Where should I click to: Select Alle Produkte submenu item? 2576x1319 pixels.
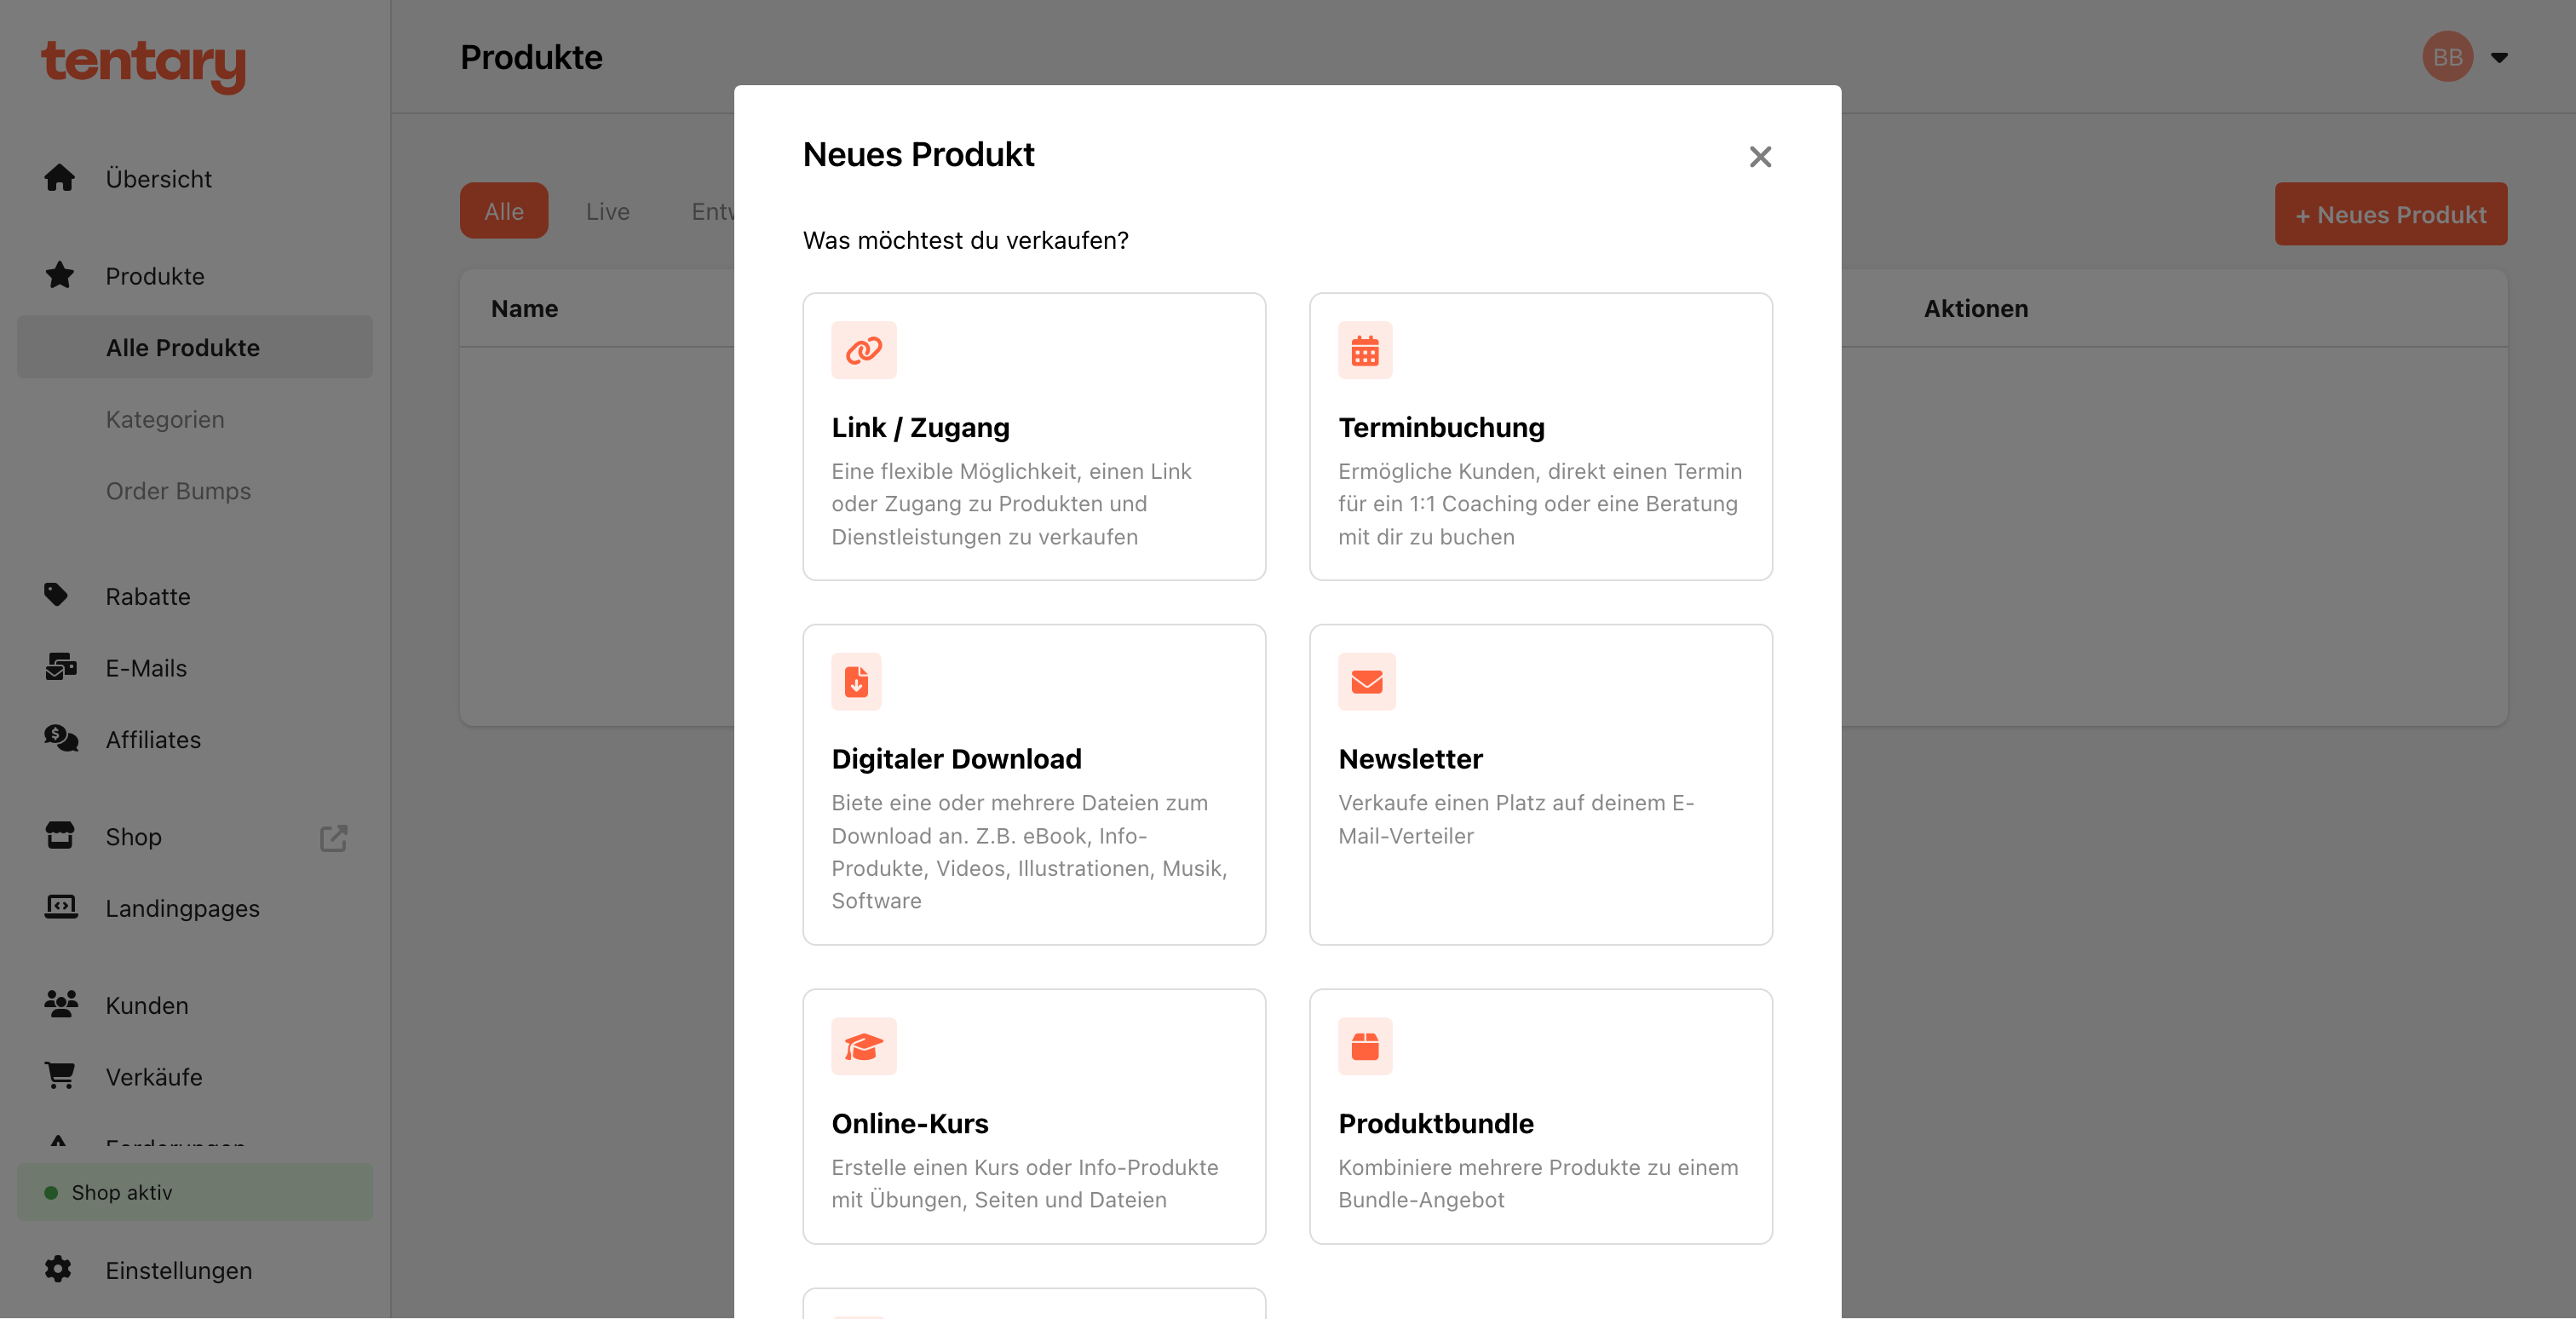click(x=195, y=347)
